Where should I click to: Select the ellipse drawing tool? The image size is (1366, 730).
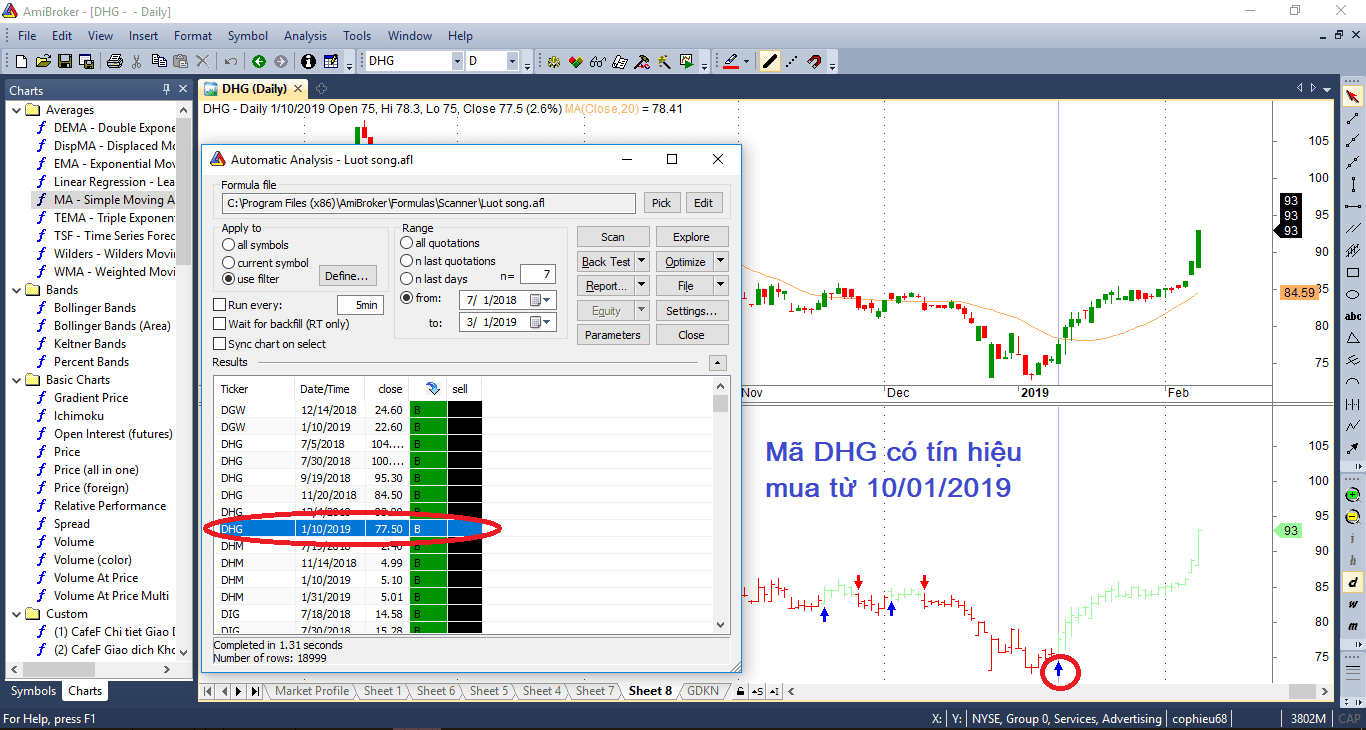[1353, 294]
